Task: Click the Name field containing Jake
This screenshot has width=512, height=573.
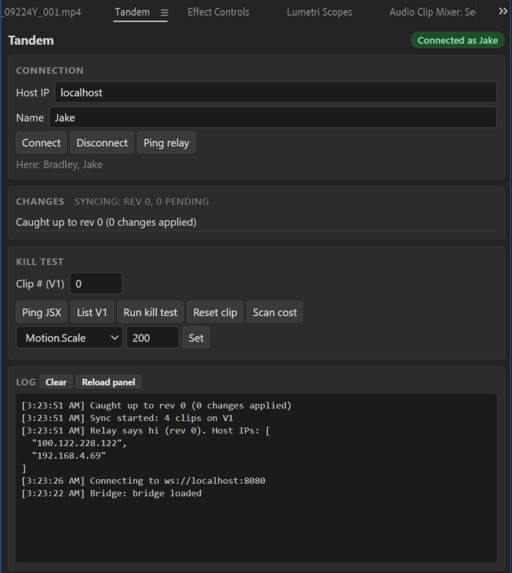Action: 273,117
